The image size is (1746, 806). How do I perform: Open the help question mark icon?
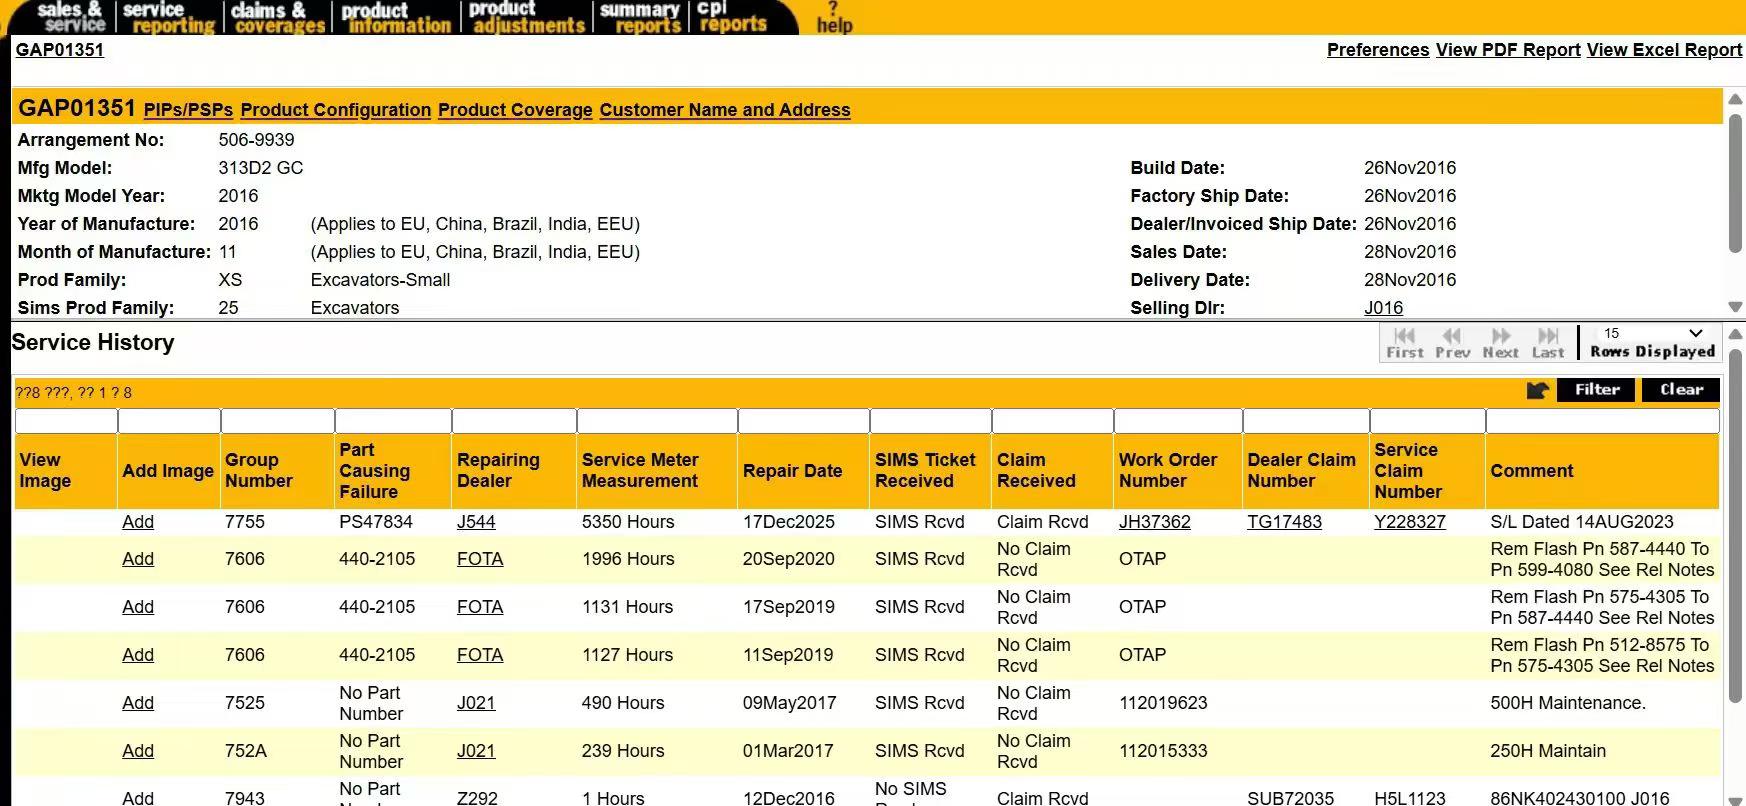click(x=833, y=17)
